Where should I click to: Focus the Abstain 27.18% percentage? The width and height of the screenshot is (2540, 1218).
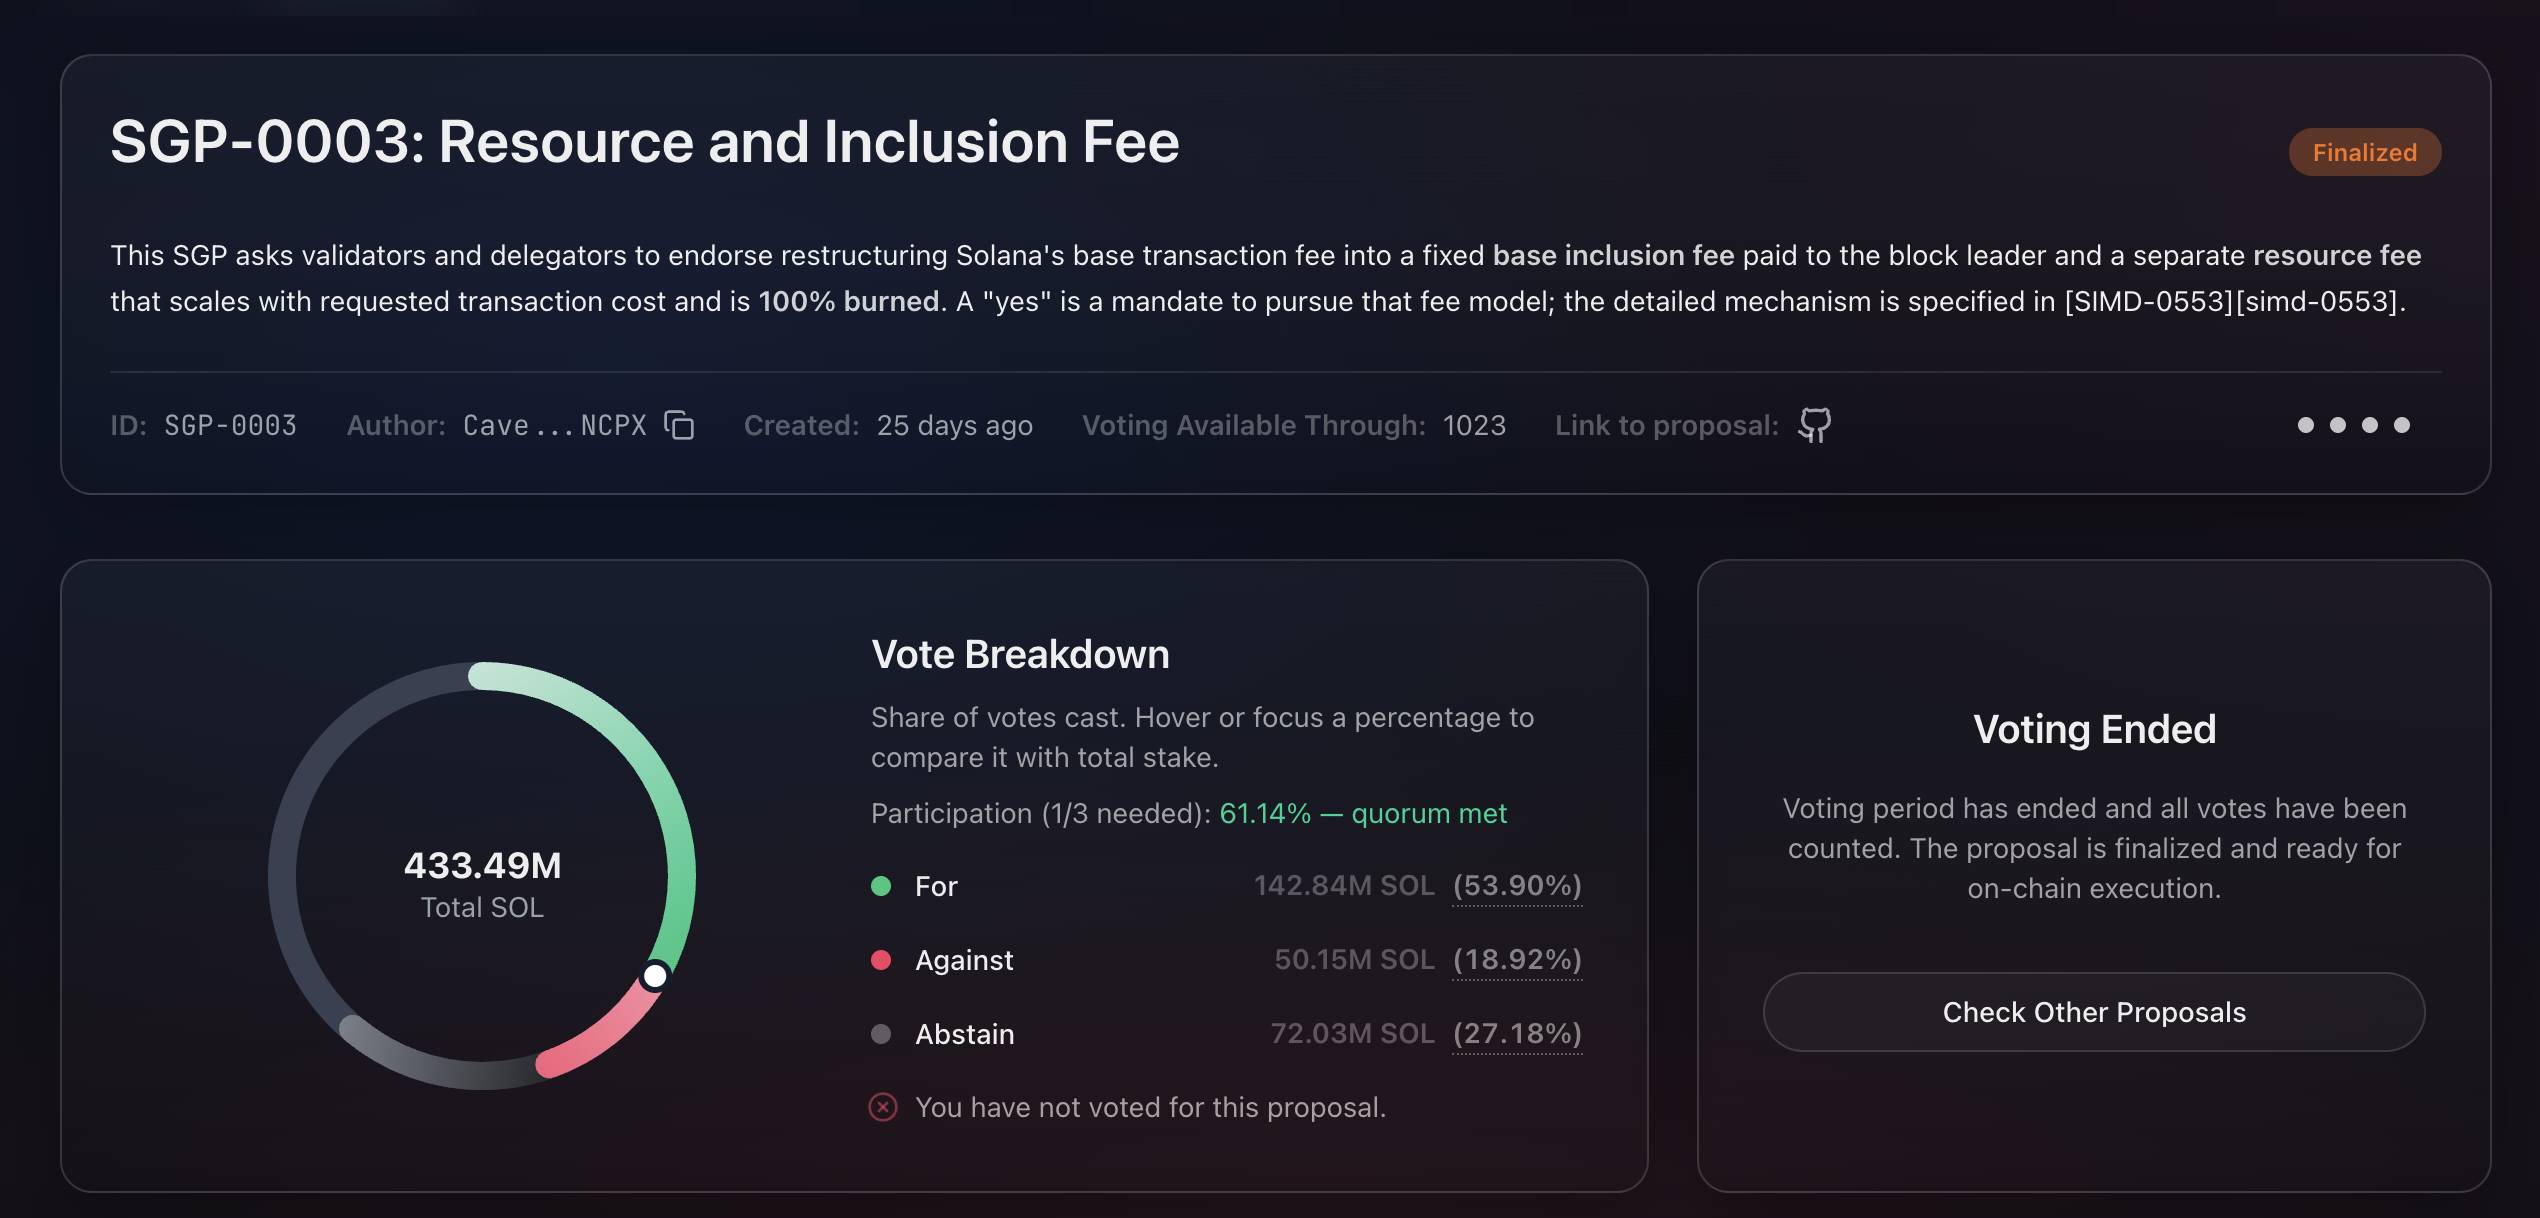pos(1517,1034)
